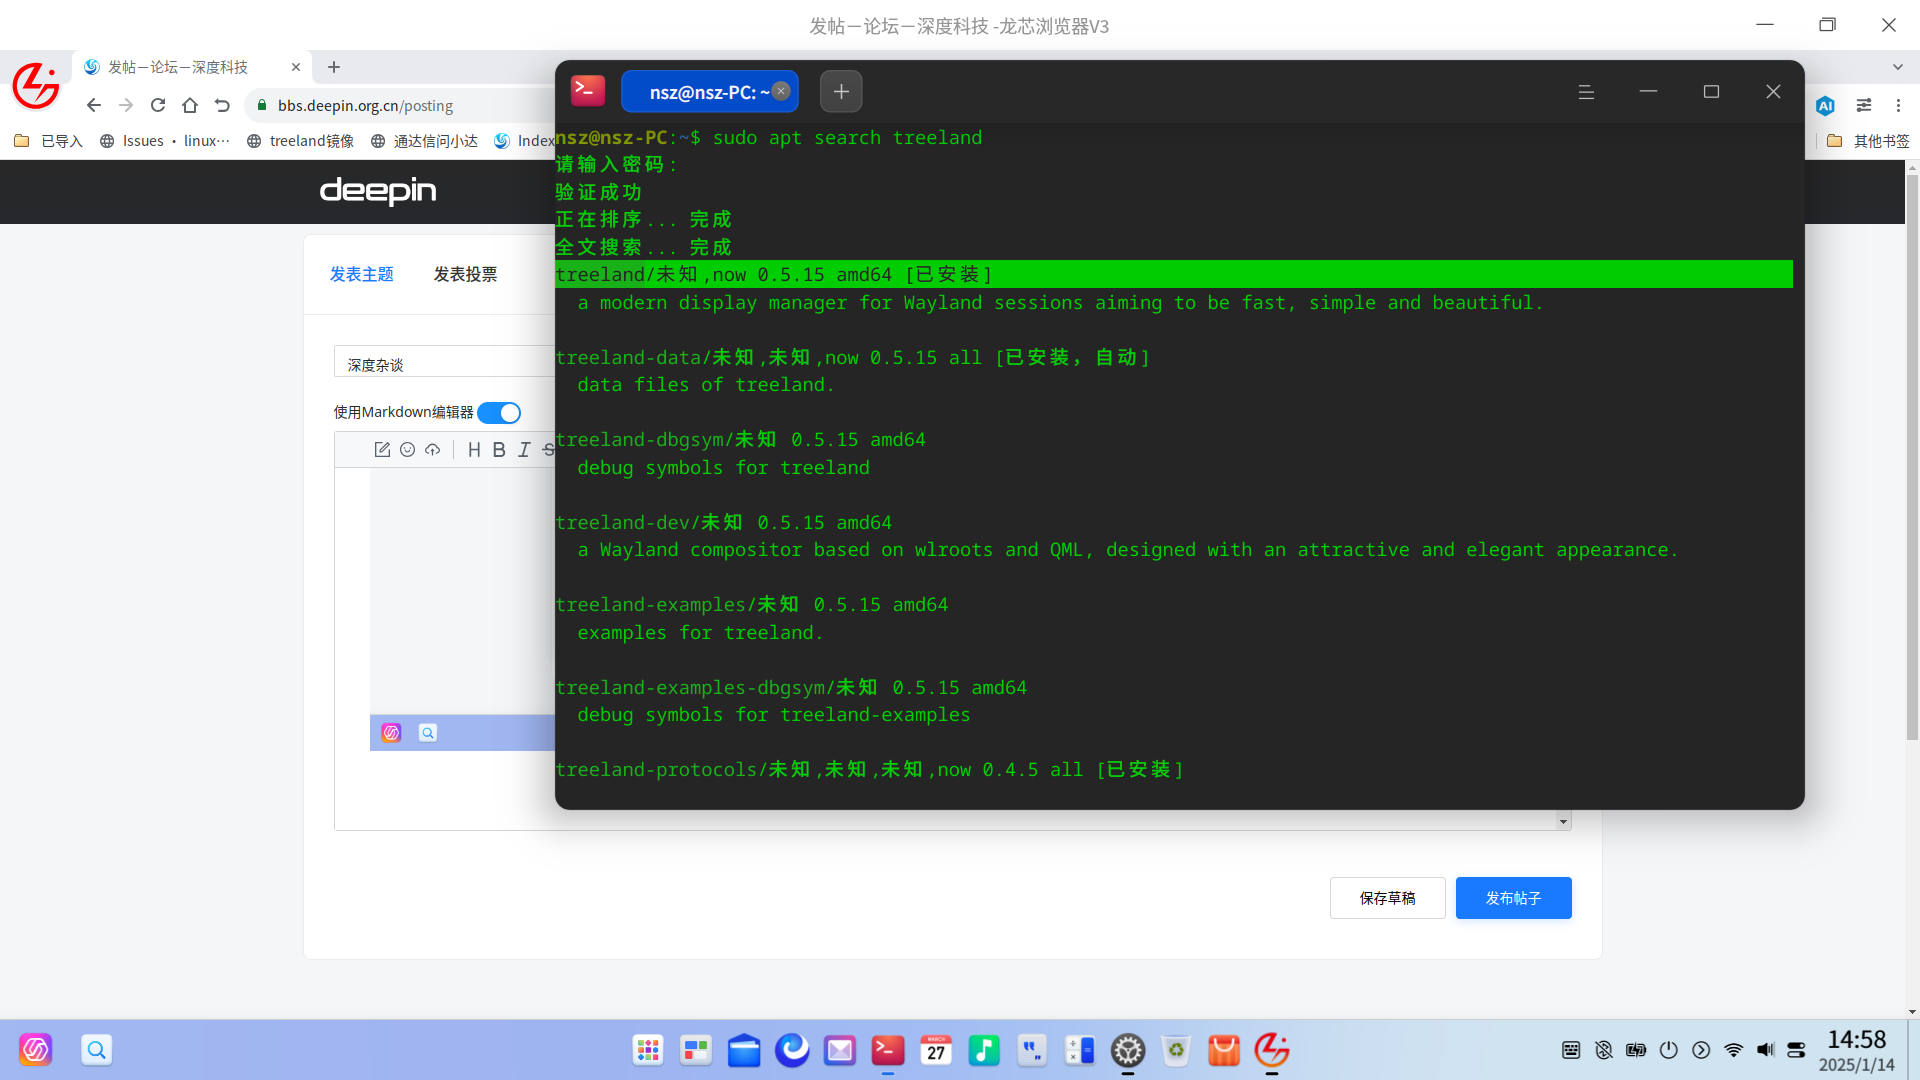Screen dimensions: 1920x1080
Task: Open volume control in tray
Action: tap(1765, 1050)
